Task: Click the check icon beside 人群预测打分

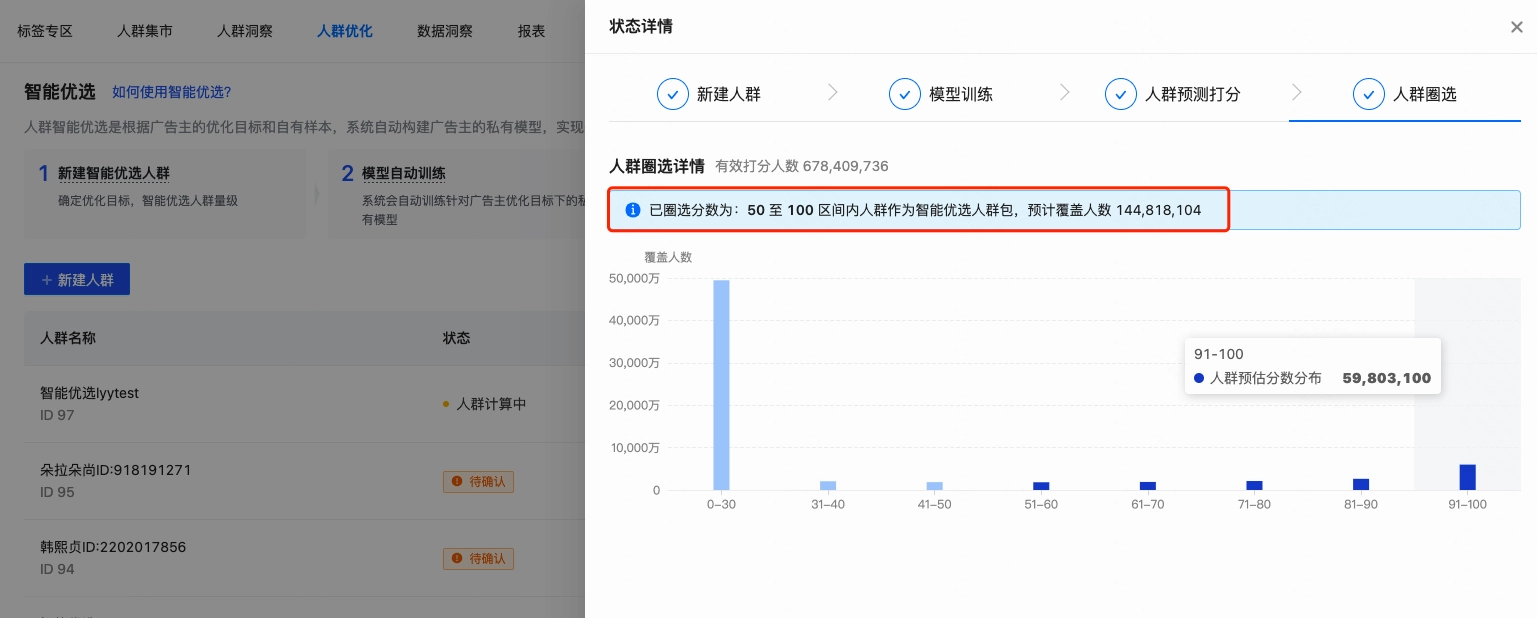Action: [1121, 93]
